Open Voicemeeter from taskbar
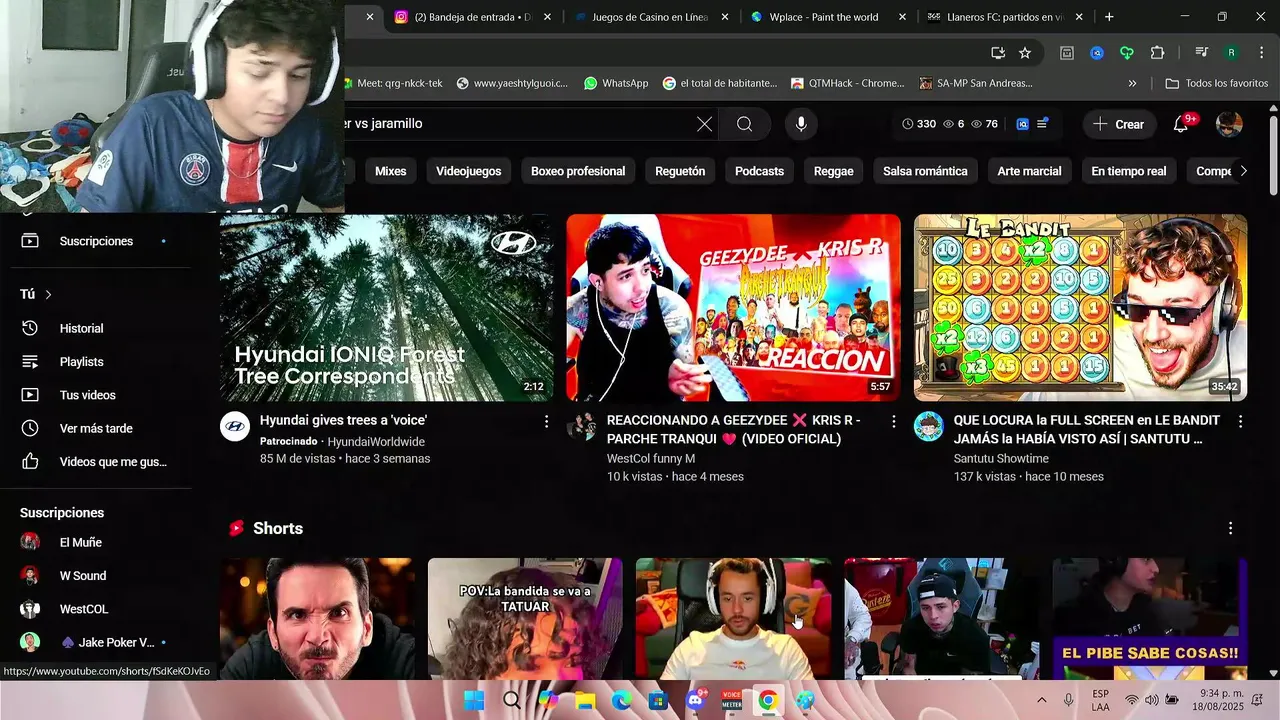 coord(731,700)
